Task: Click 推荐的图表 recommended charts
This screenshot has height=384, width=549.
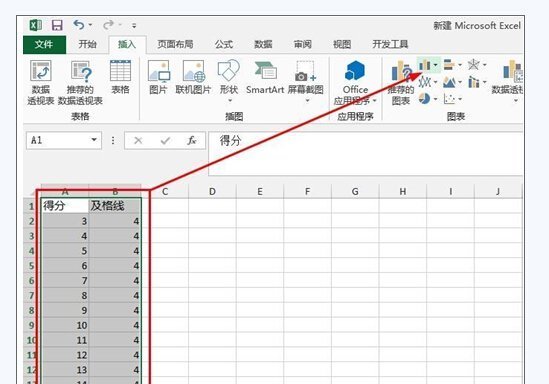Action: (401, 83)
